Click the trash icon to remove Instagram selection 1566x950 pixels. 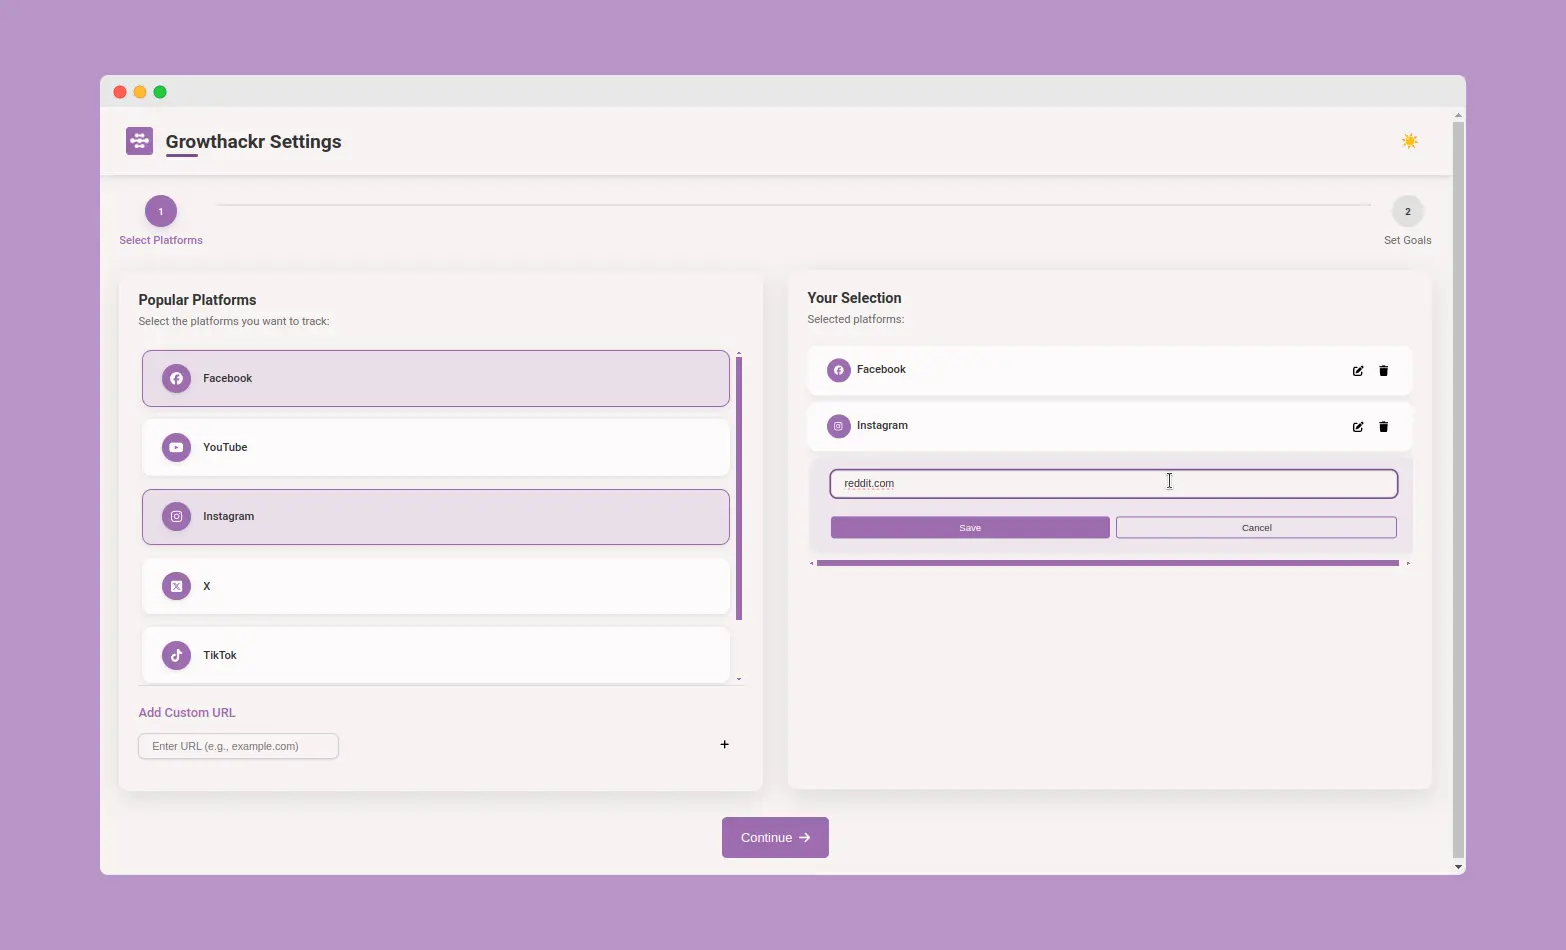tap(1384, 426)
